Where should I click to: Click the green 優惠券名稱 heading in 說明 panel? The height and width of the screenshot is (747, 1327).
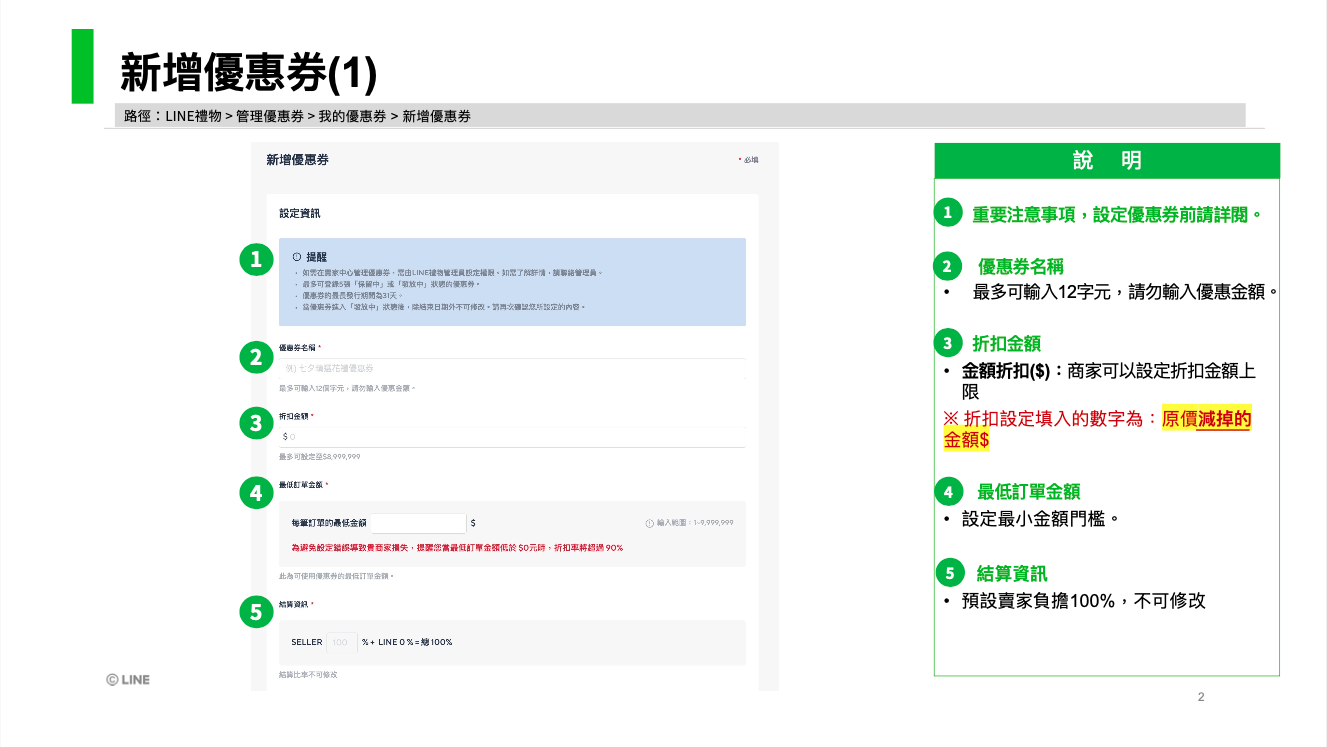tap(1020, 267)
